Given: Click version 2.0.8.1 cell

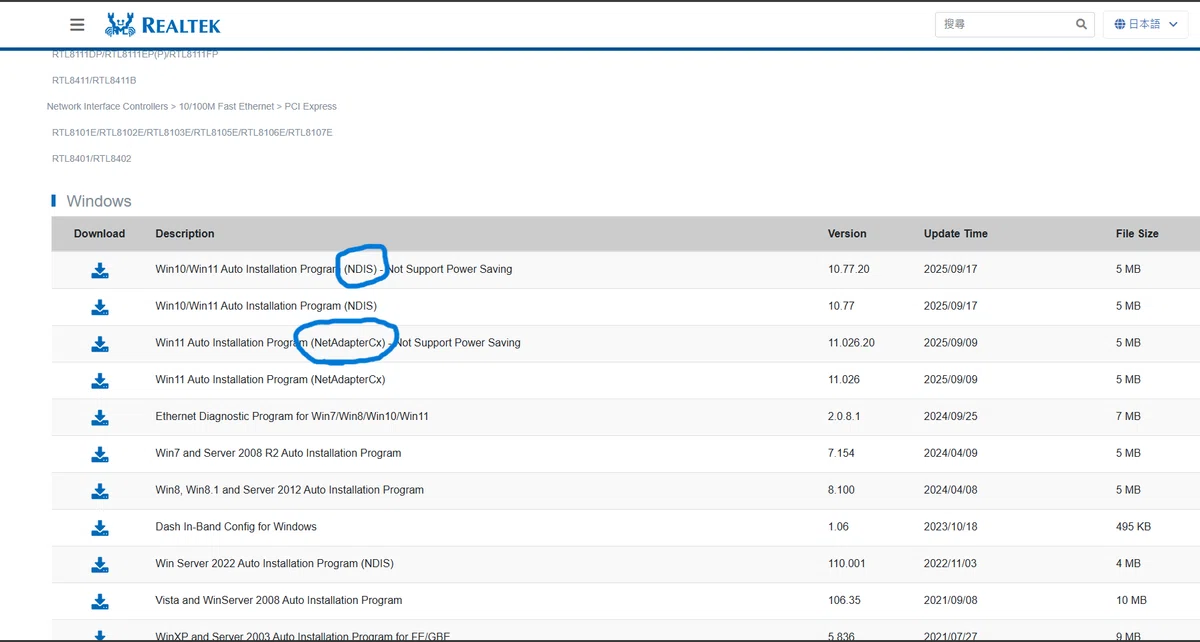Looking at the screenshot, I should click(x=844, y=416).
